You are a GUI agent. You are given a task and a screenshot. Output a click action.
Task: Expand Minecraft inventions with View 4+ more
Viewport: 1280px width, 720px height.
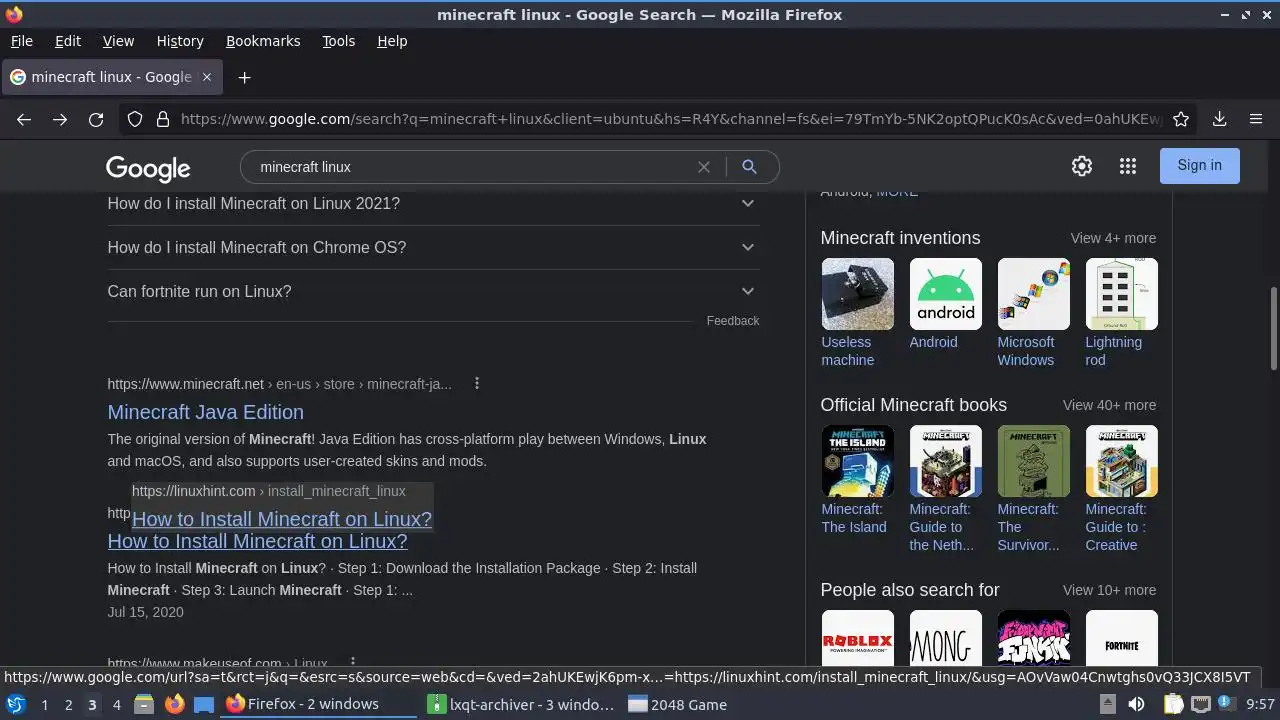tap(1113, 238)
